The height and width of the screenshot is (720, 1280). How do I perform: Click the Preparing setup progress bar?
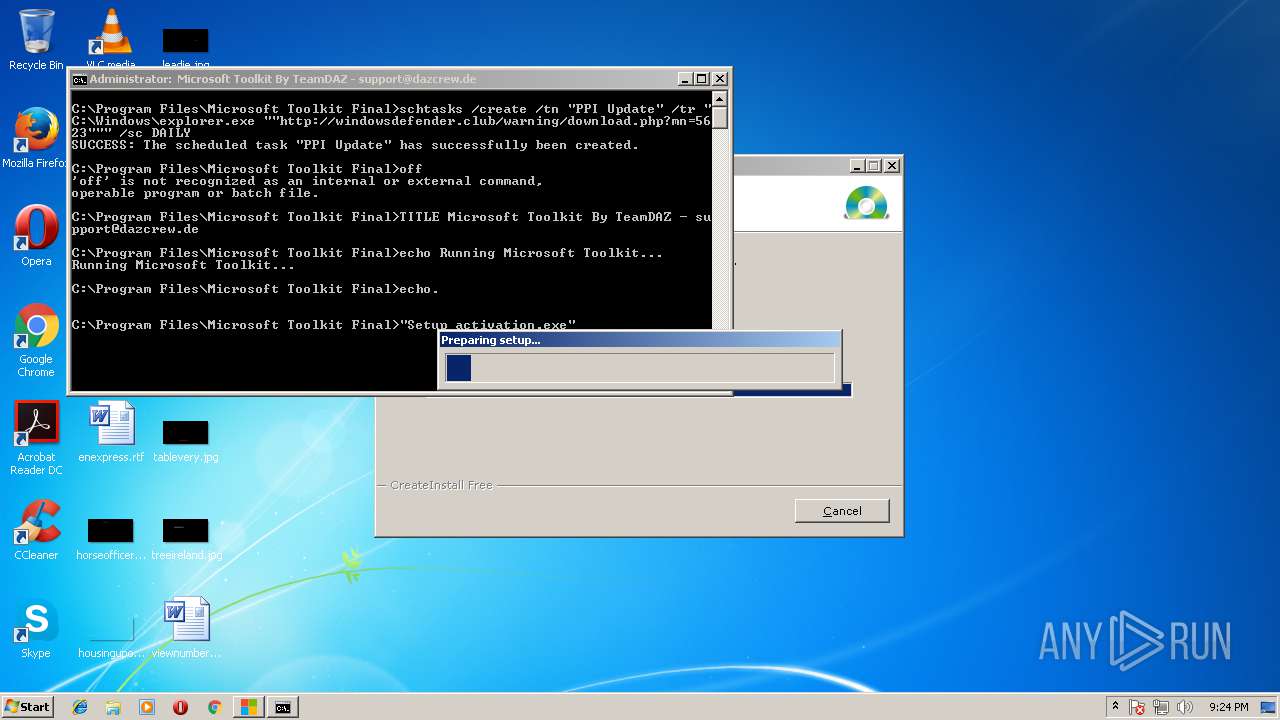point(639,367)
